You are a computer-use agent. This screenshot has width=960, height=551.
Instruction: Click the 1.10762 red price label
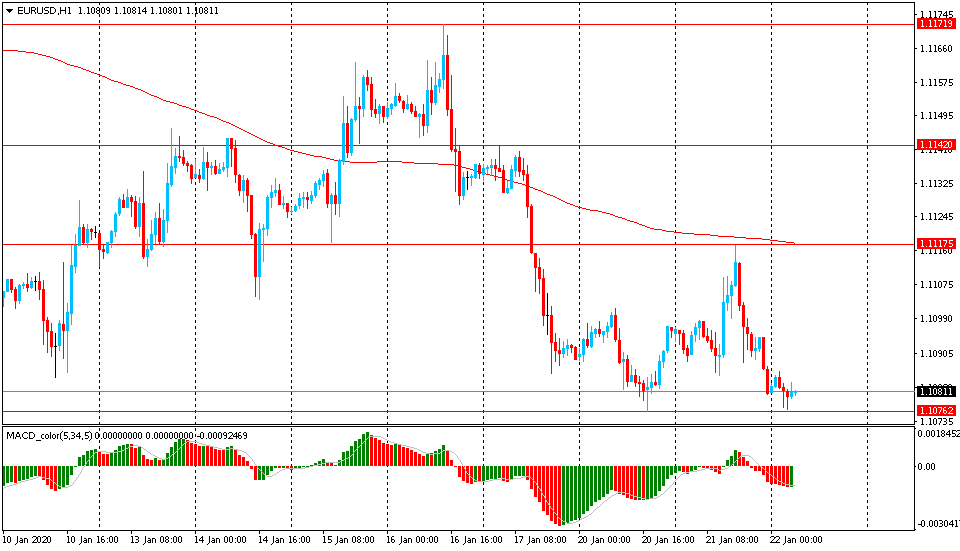point(936,411)
